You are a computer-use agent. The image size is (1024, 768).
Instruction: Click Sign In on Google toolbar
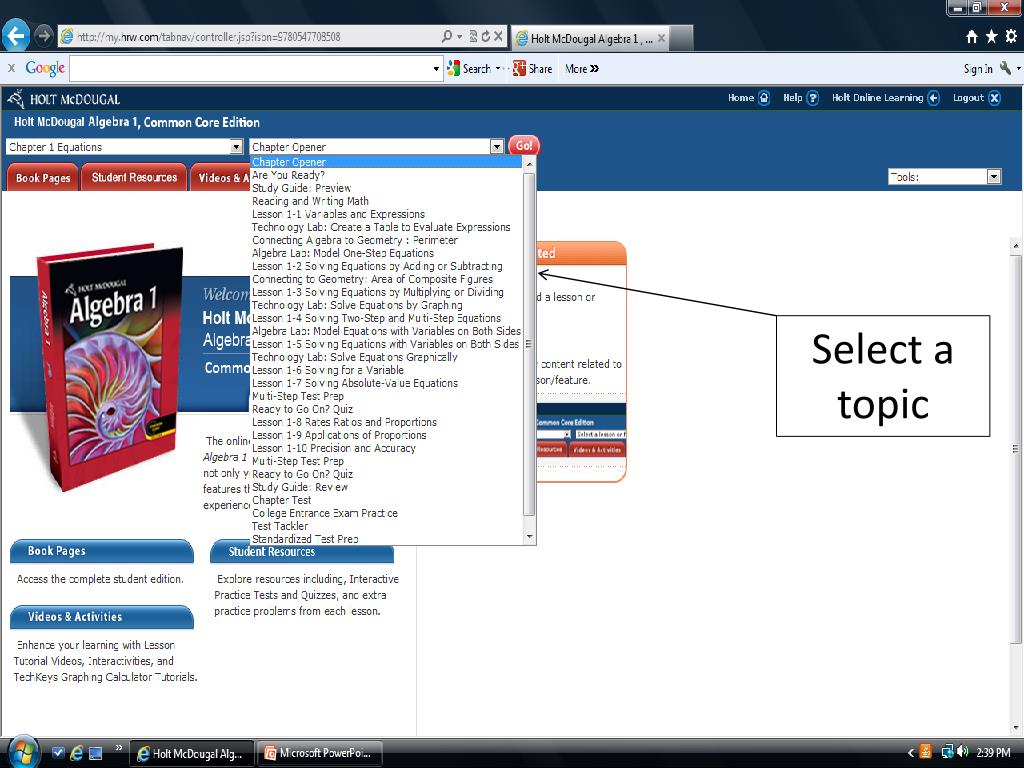point(978,69)
